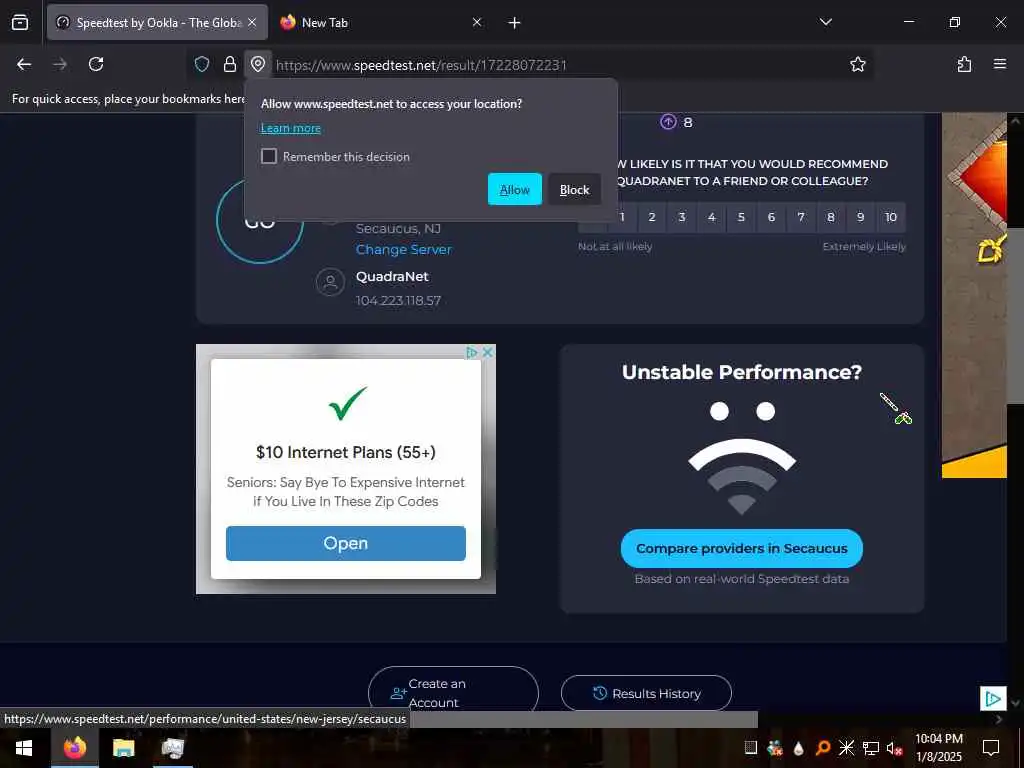Open the Firefox hamburger menu
The height and width of the screenshot is (768, 1024).
(1000, 64)
